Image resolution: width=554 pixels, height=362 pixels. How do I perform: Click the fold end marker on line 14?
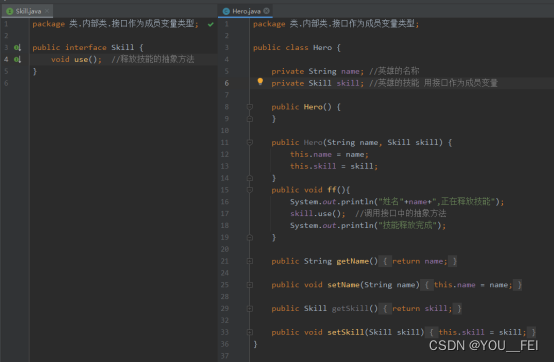click(250, 178)
